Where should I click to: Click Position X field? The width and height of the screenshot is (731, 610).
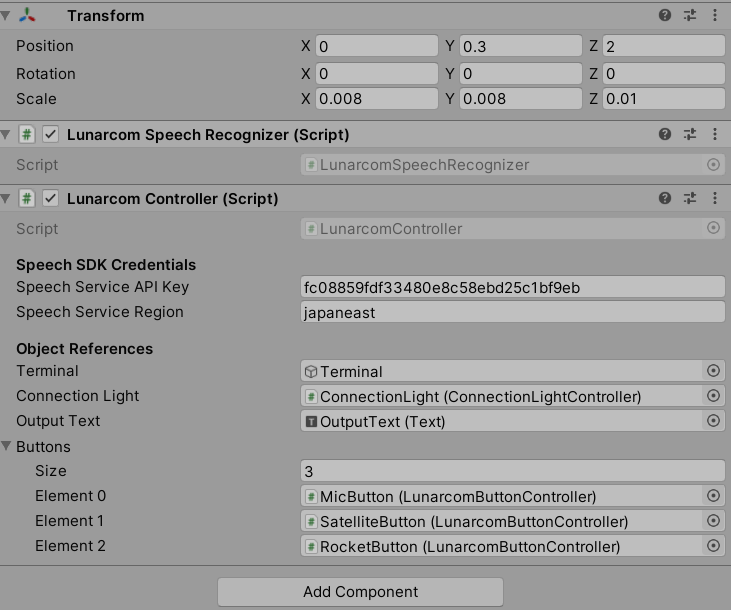tap(377, 46)
